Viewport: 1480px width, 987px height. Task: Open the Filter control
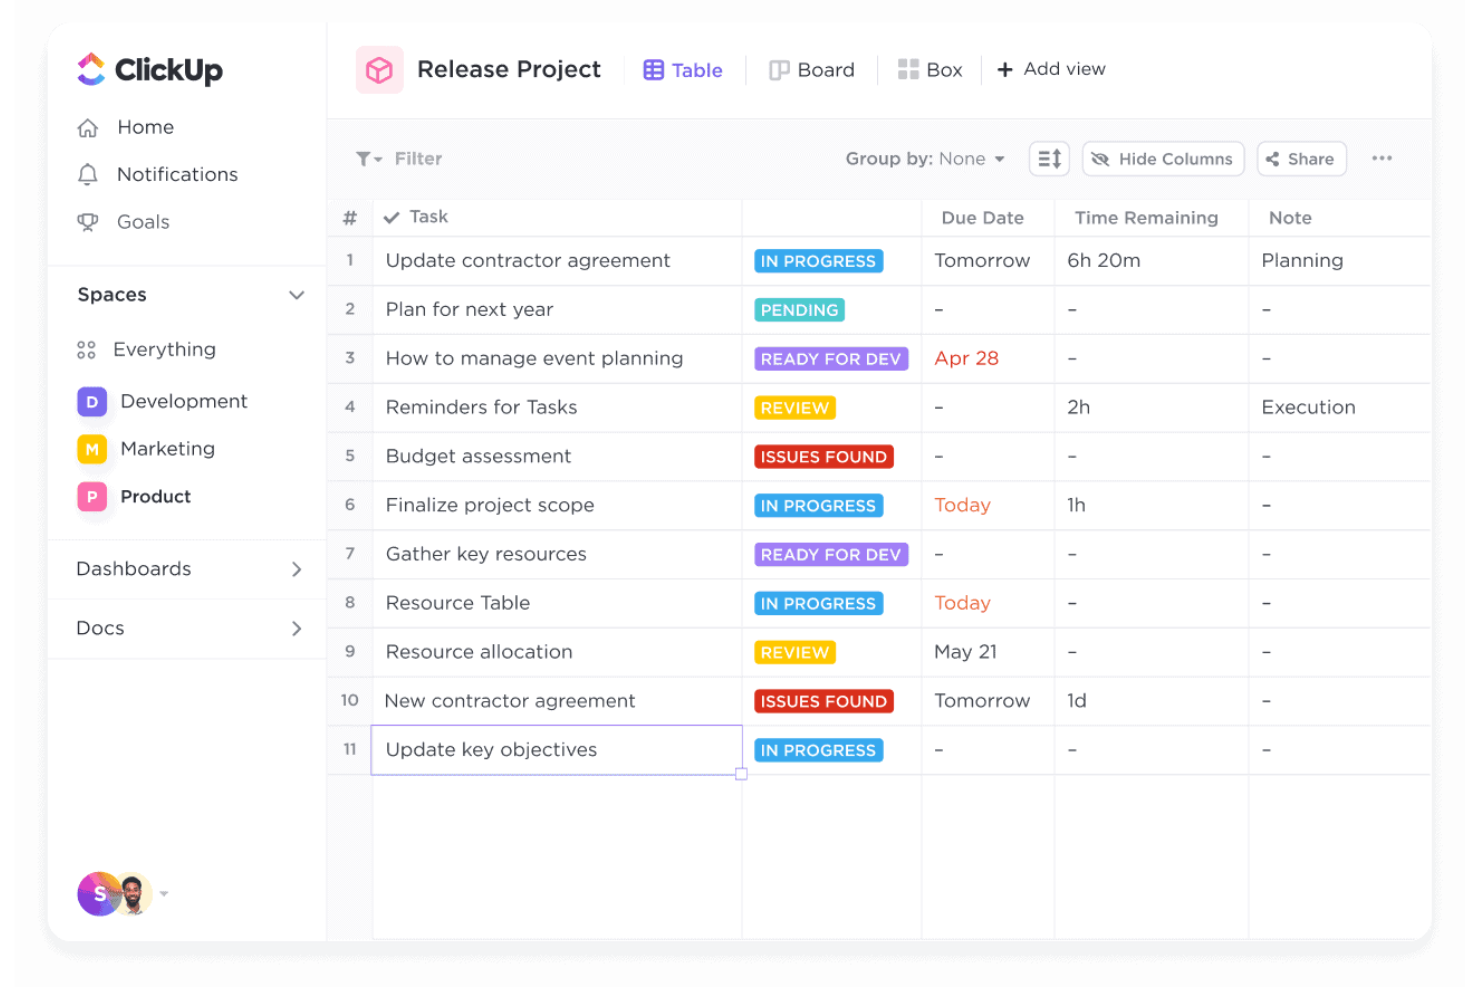(399, 158)
